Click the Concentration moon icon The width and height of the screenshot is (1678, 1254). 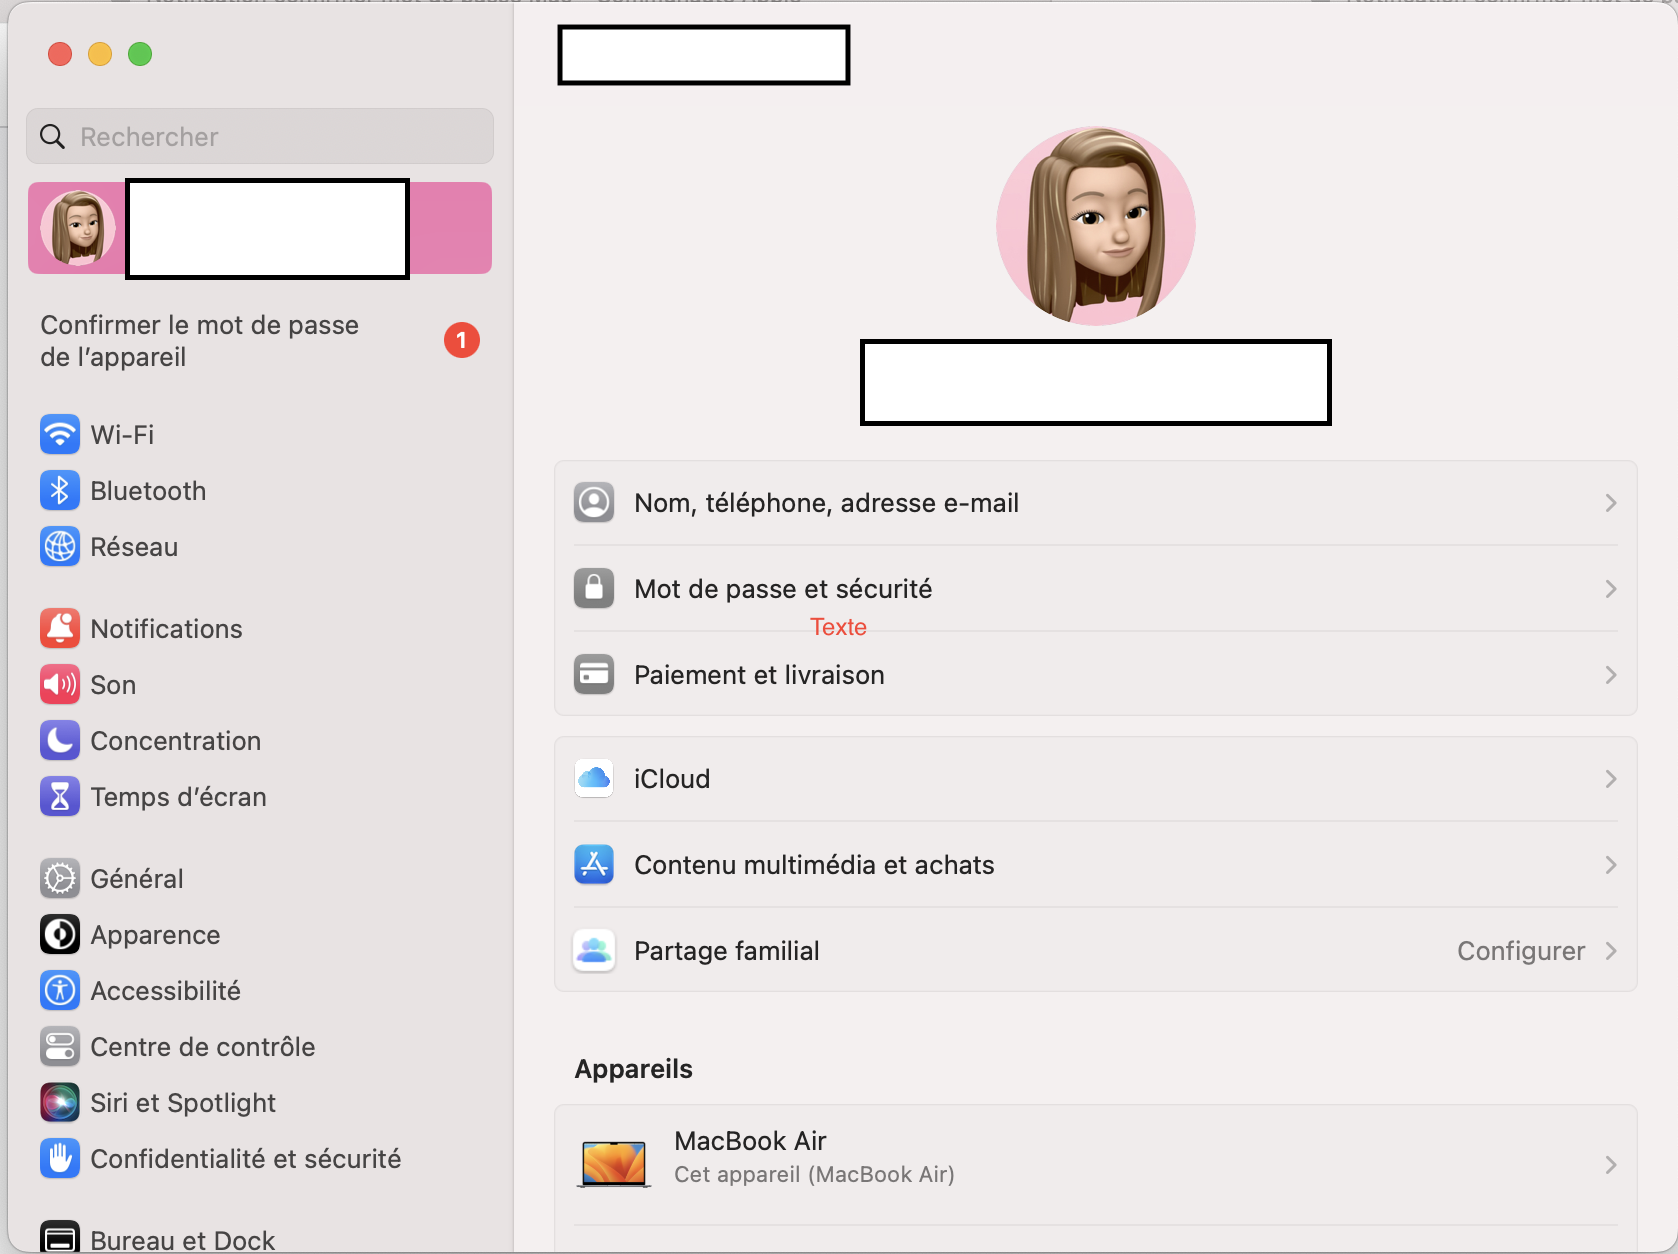60,740
